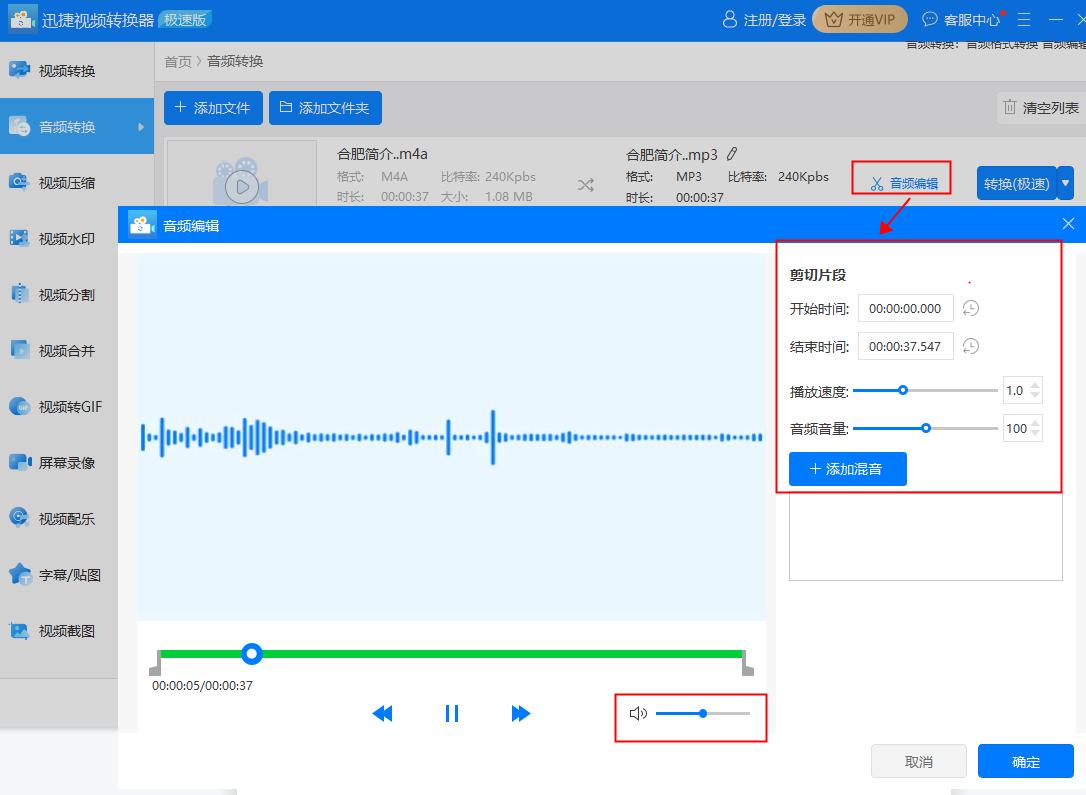Open the 视频压缩 tool in the sidebar
The height and width of the screenshot is (795, 1086).
pyautogui.click(x=60, y=182)
